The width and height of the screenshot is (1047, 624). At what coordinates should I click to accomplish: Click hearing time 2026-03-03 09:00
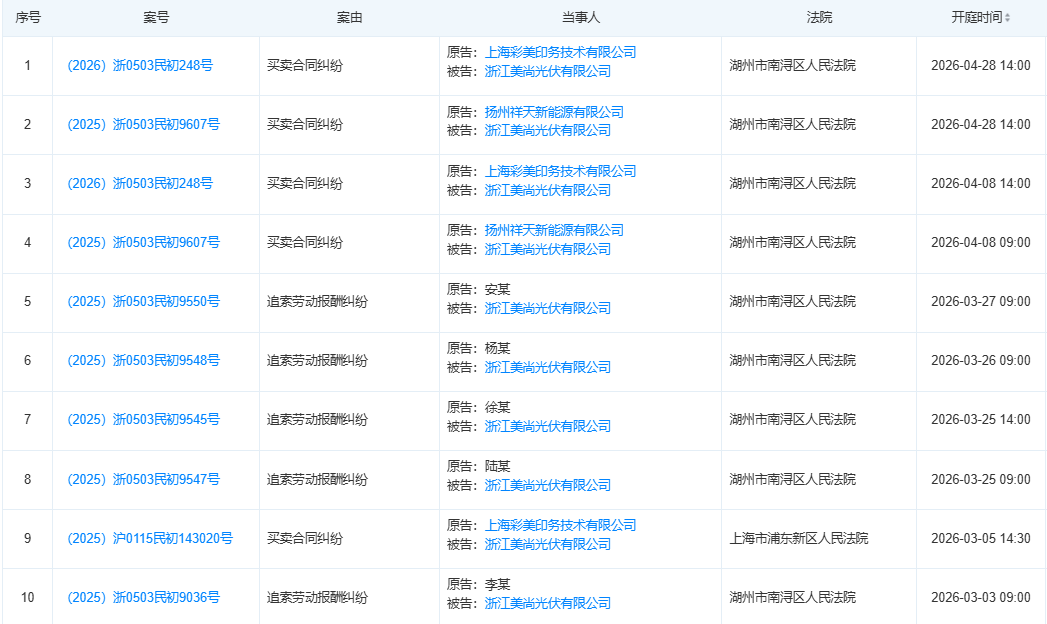click(x=981, y=597)
